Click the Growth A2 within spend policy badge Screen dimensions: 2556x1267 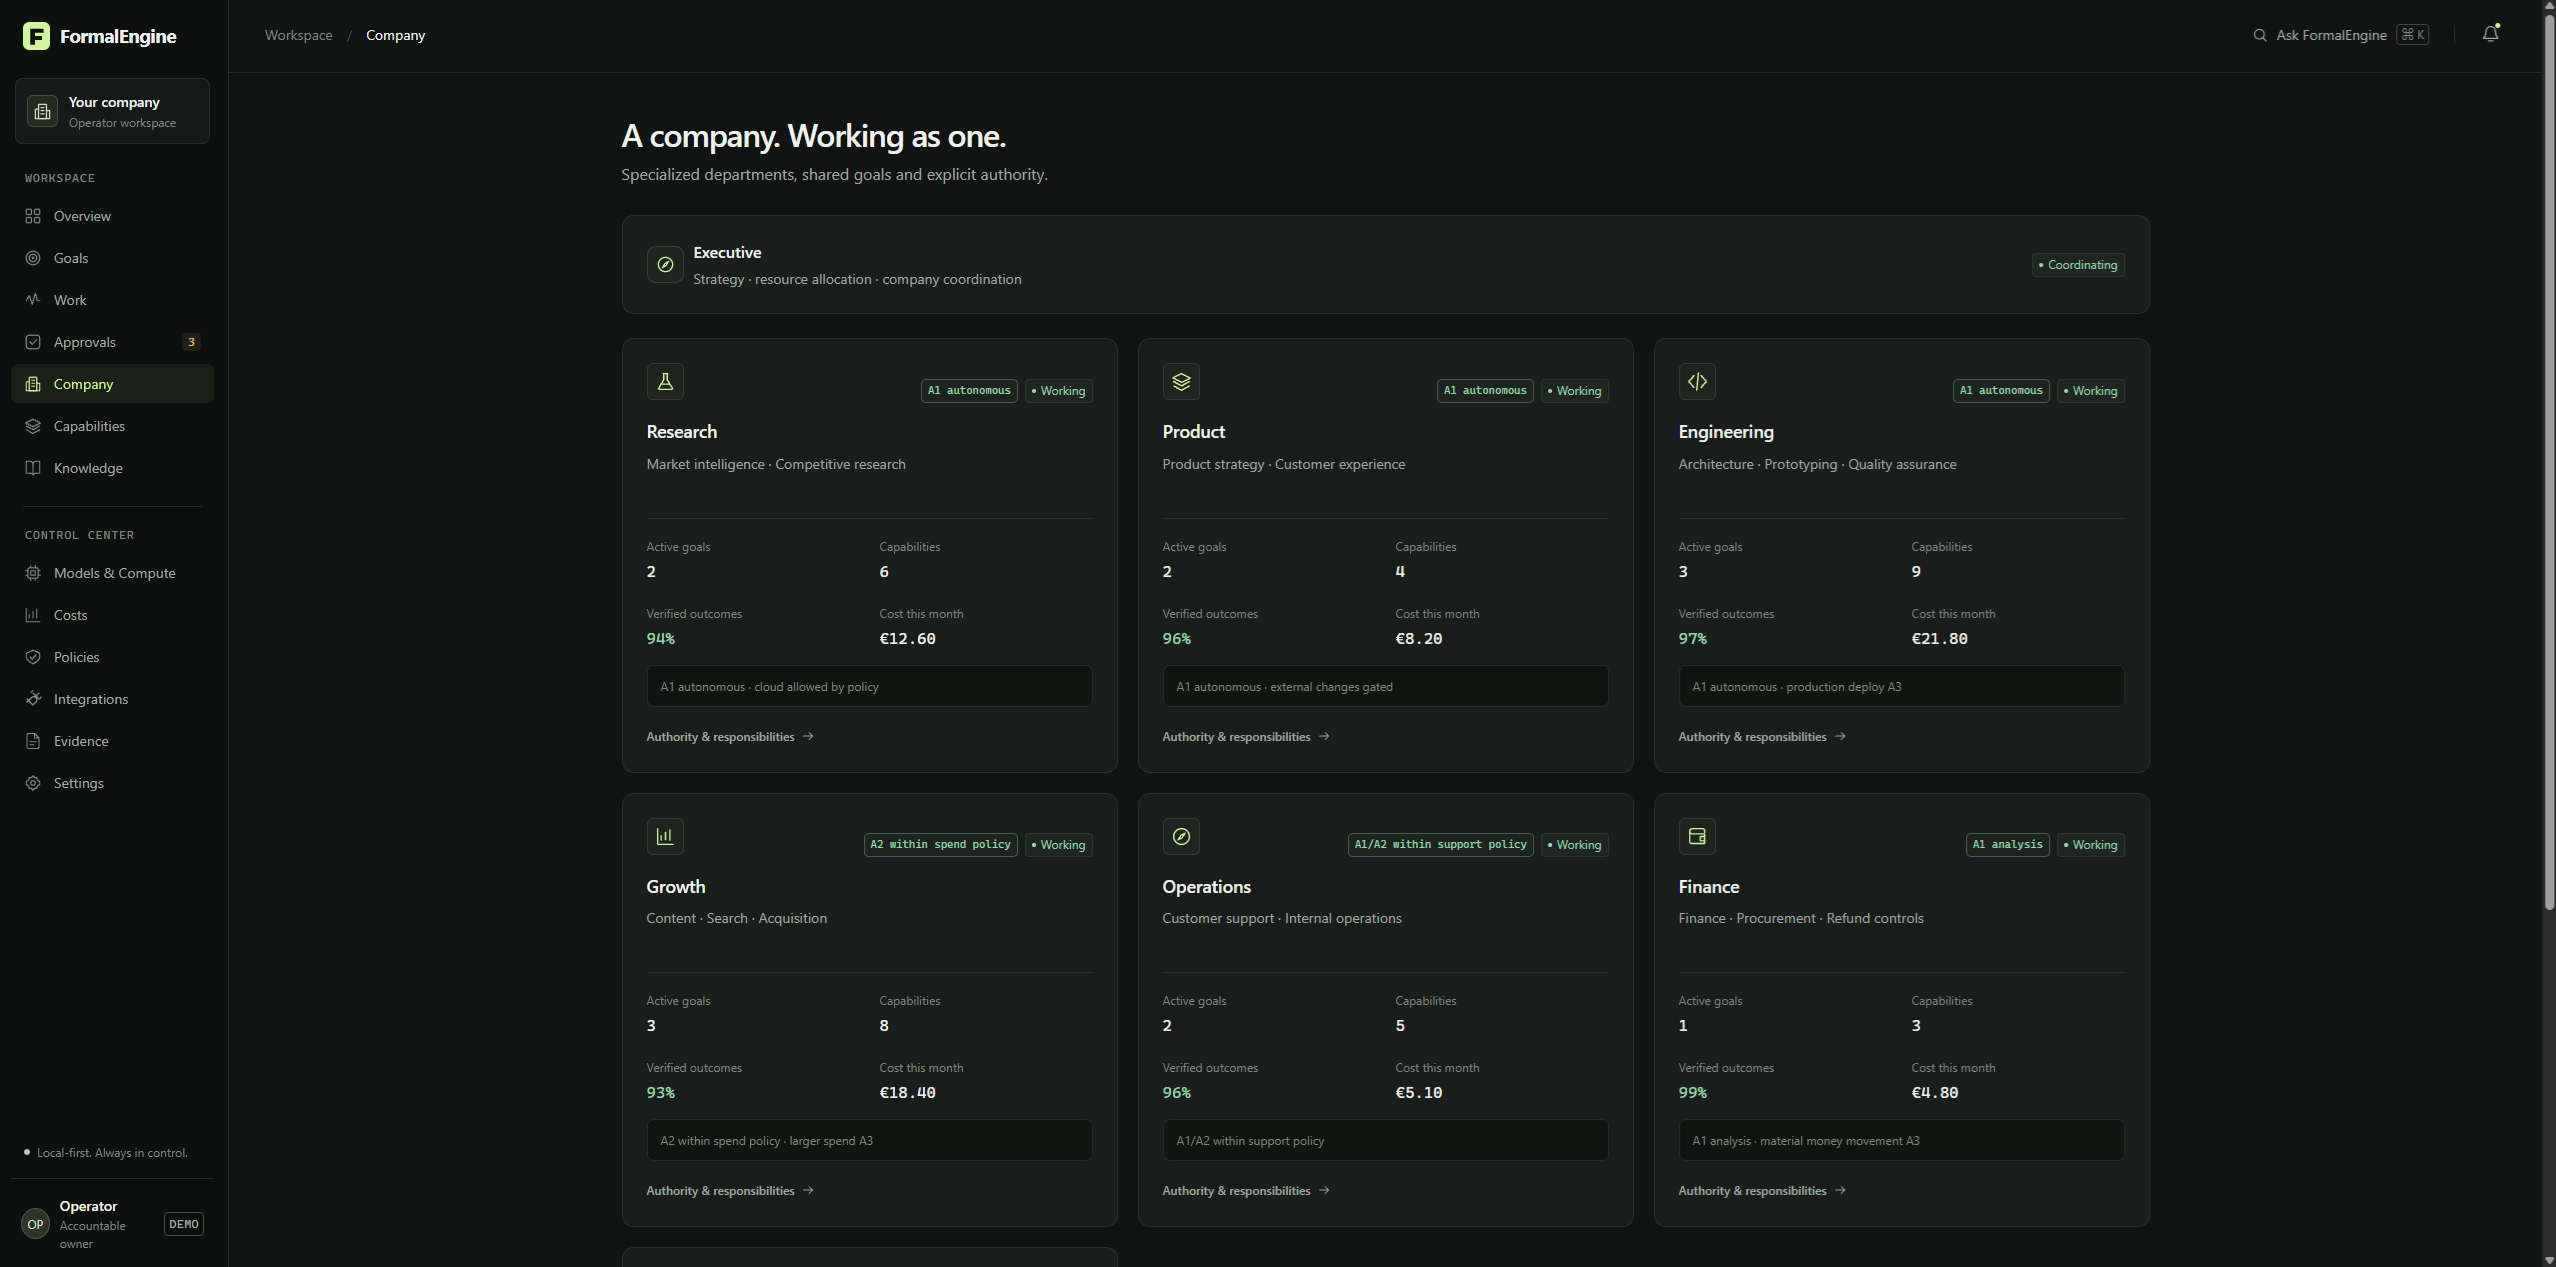pos(940,845)
